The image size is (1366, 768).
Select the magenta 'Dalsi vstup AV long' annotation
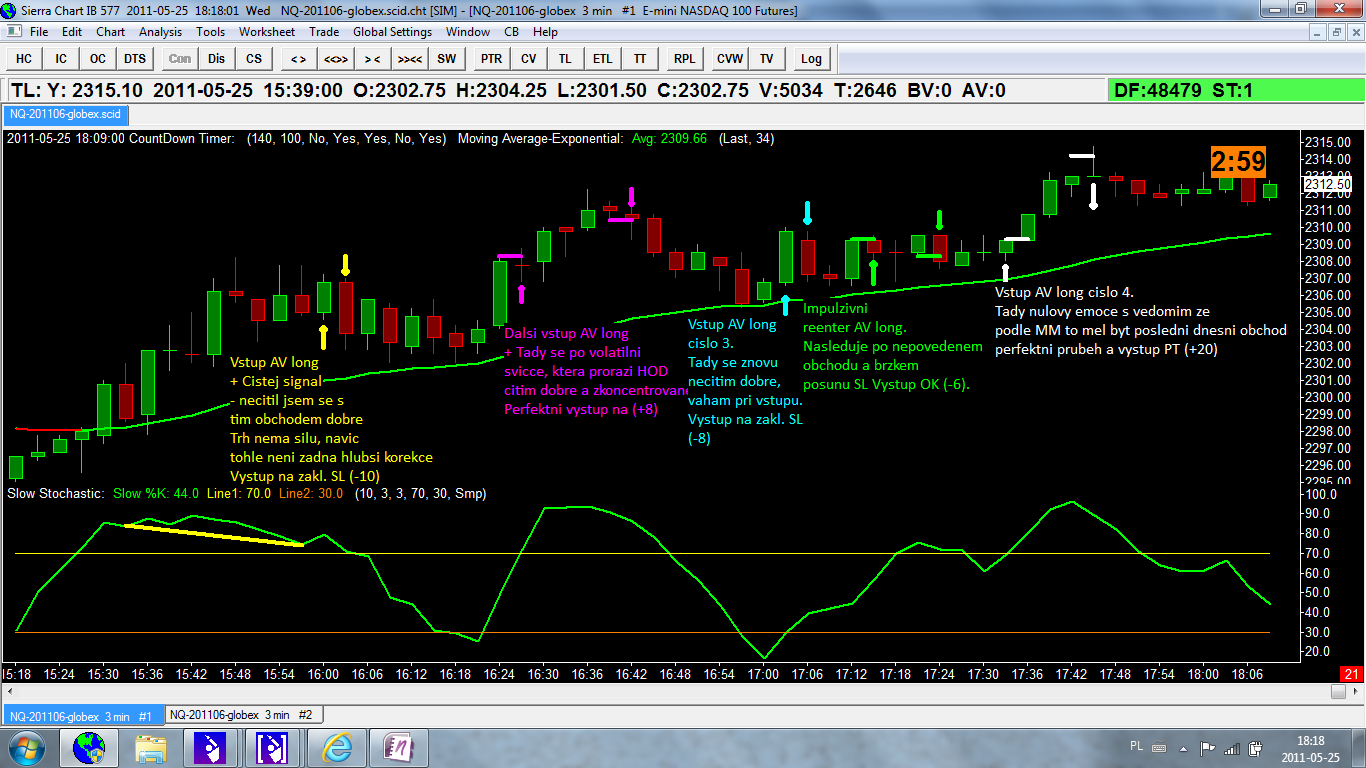(x=566, y=333)
